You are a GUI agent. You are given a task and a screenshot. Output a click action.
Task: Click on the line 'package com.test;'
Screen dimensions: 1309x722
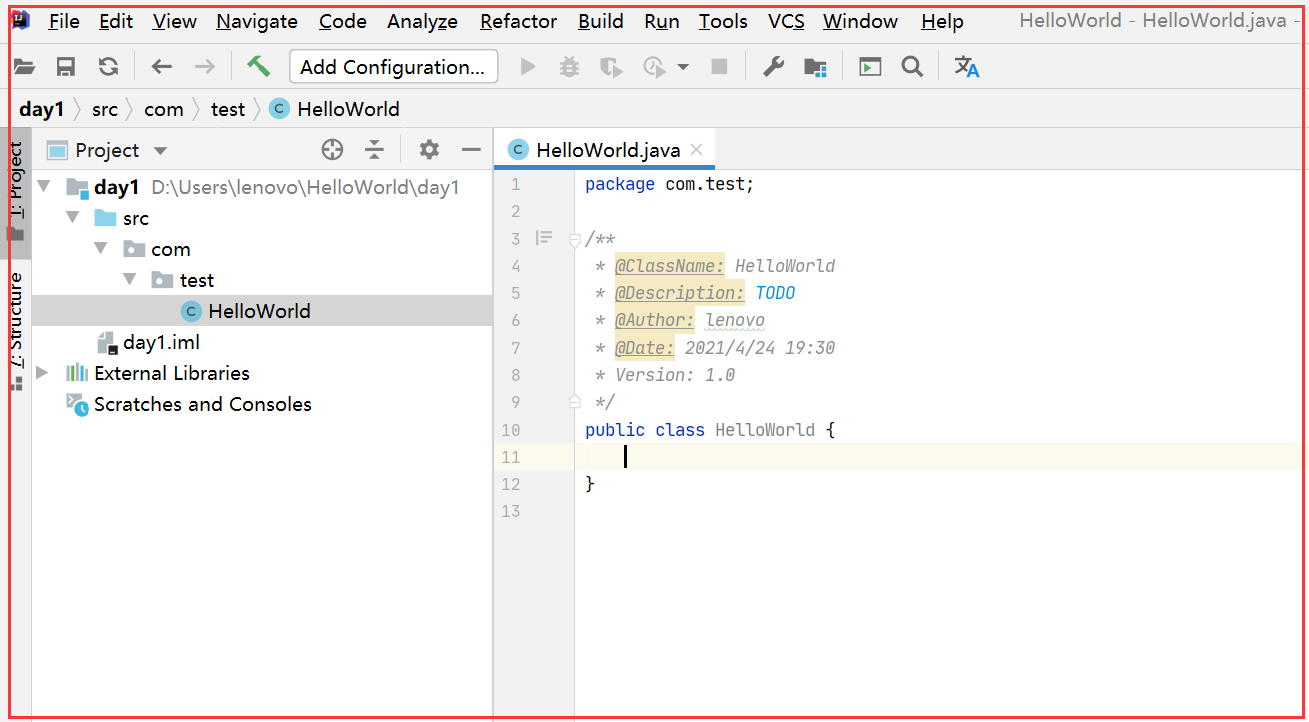(x=669, y=184)
